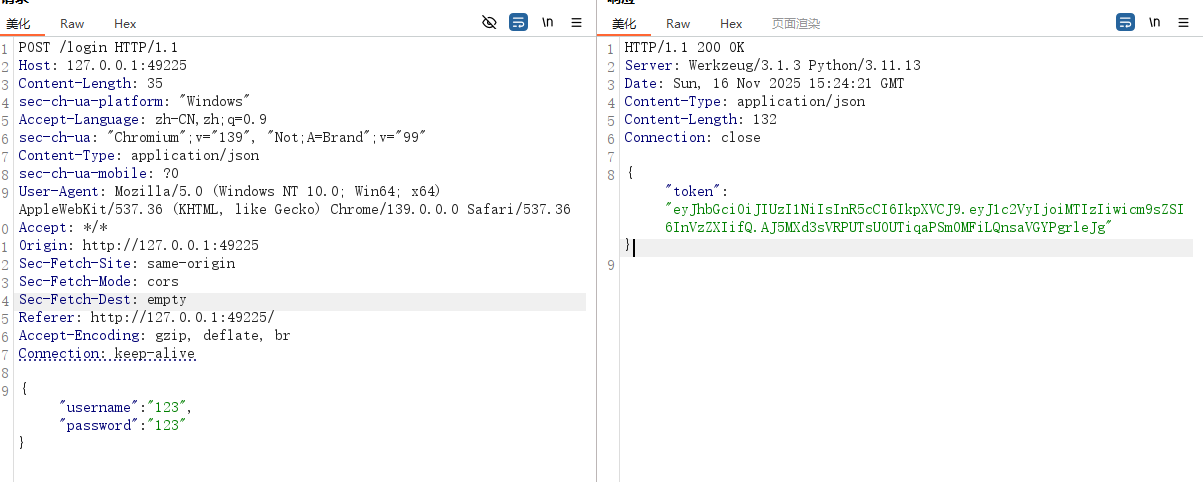This screenshot has height=482, width=1203.
Task: Toggle word wrap icon in the request panel
Action: click(x=518, y=22)
